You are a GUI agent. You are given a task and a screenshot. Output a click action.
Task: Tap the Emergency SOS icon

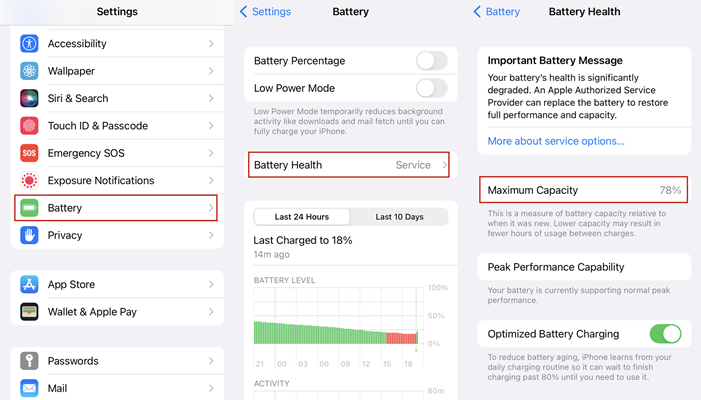pyautogui.click(x=29, y=153)
